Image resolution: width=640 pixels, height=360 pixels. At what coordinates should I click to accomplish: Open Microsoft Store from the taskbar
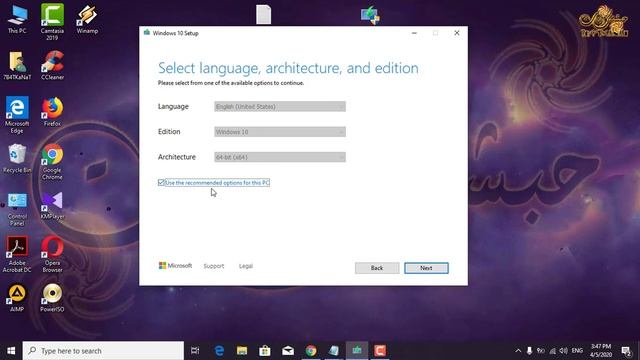point(265,351)
